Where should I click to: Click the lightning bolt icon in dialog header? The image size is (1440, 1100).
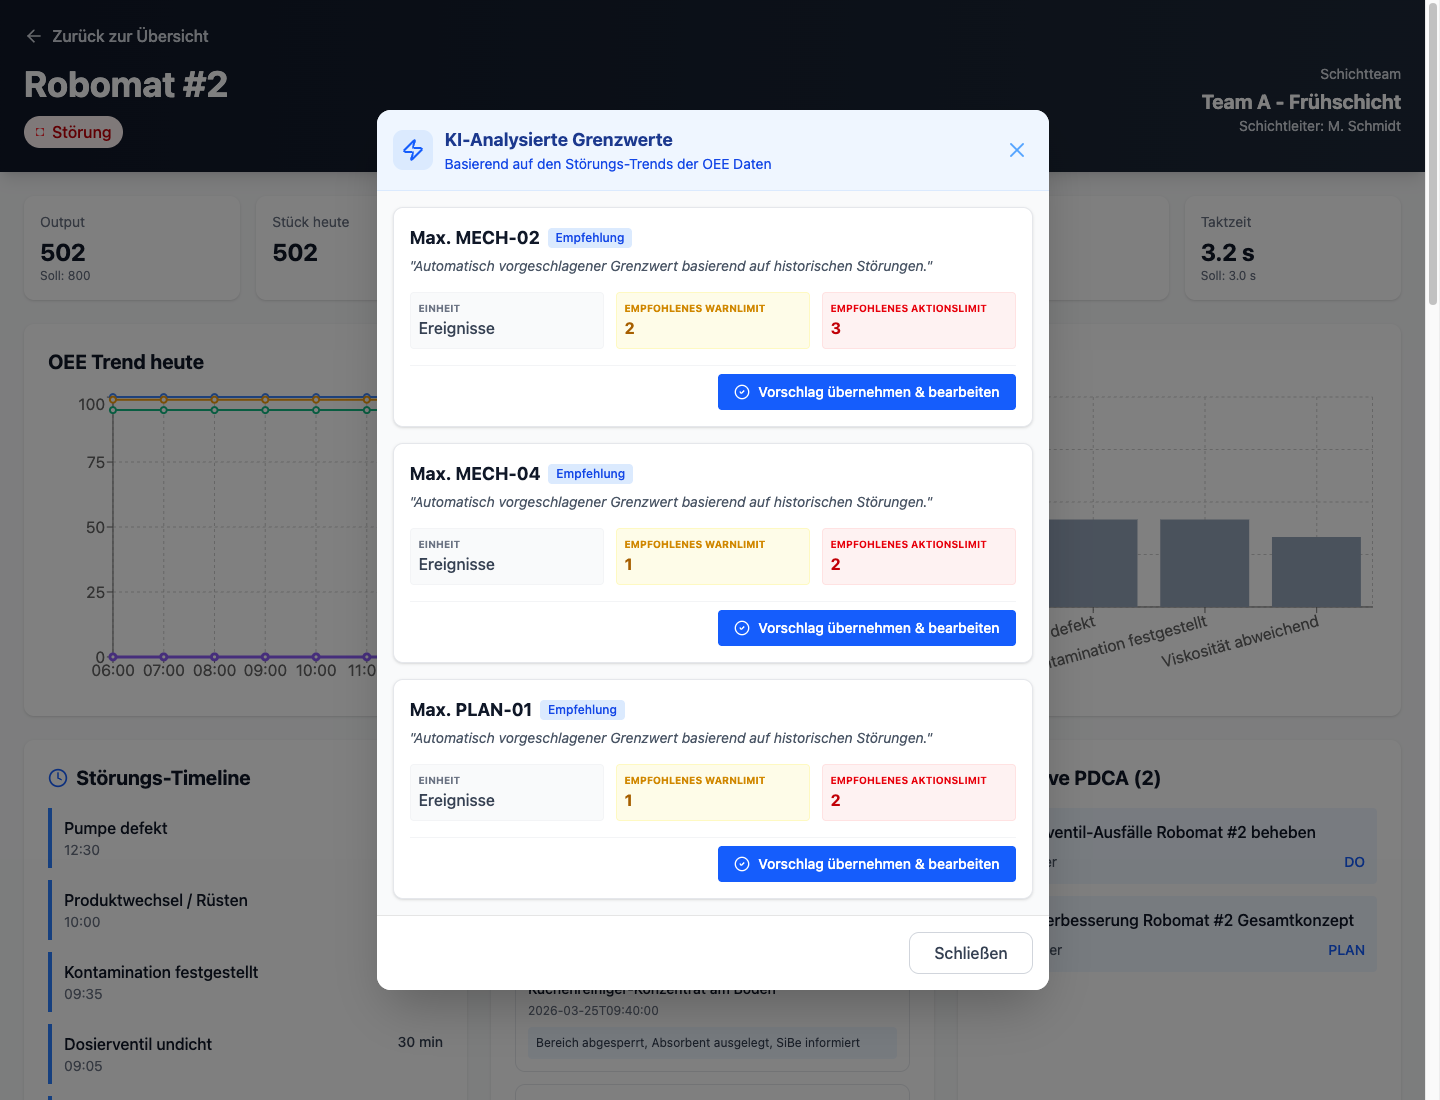413,150
